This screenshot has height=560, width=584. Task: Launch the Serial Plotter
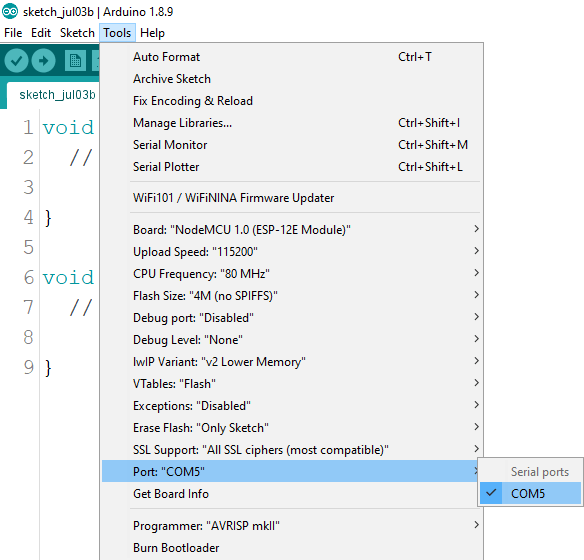pyautogui.click(x=292, y=166)
